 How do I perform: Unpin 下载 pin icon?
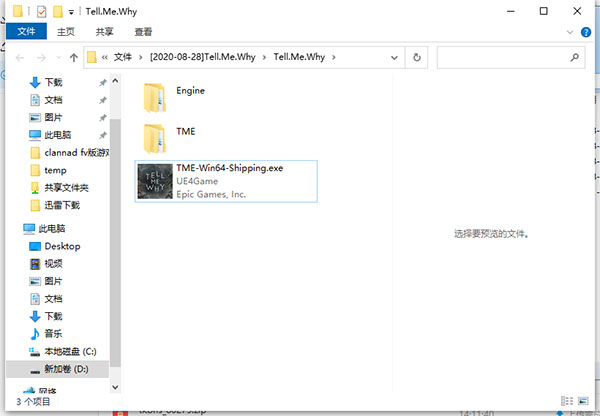(103, 83)
